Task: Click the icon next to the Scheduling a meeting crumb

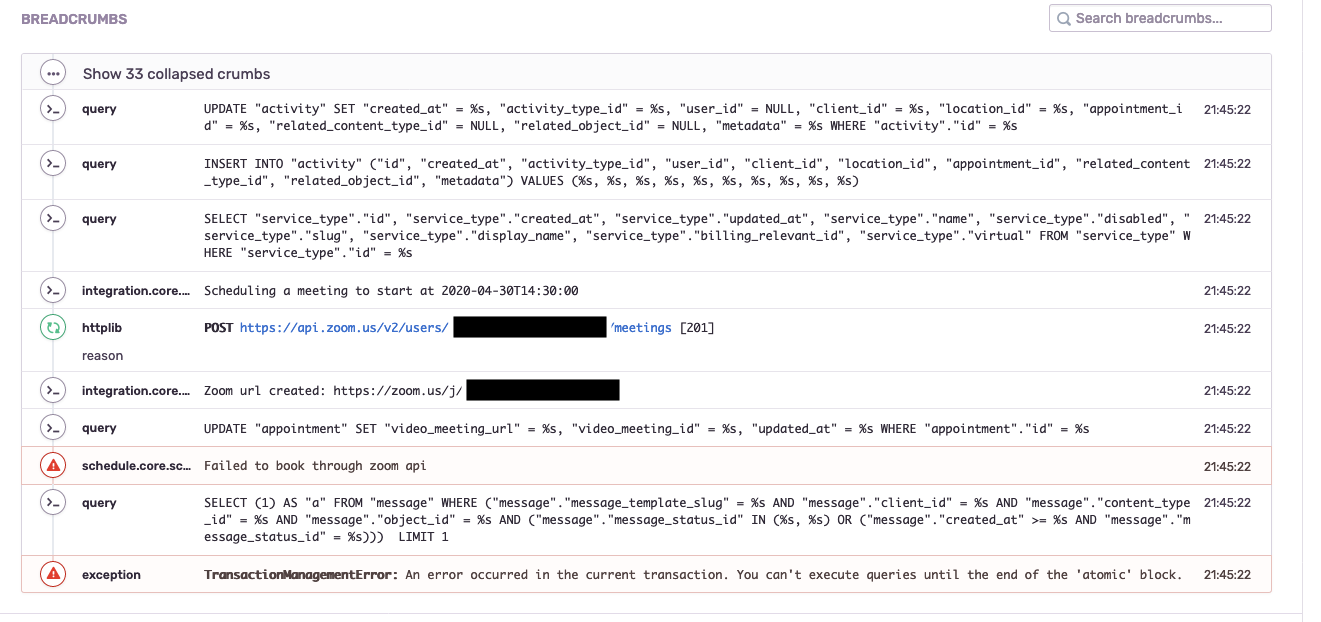Action: point(53,290)
